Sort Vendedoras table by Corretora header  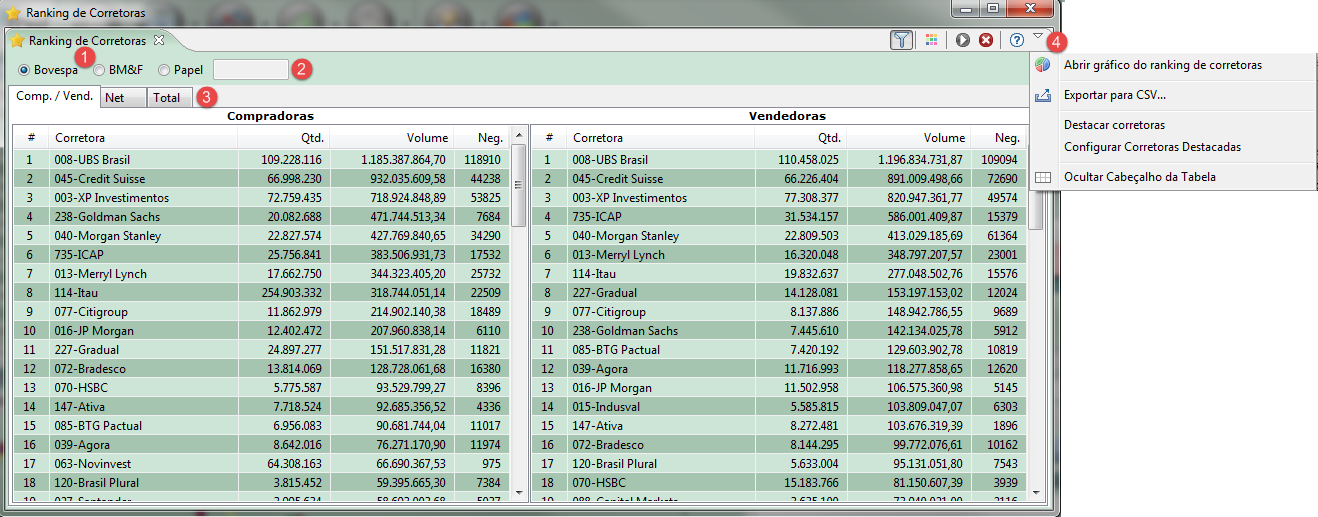(x=661, y=138)
